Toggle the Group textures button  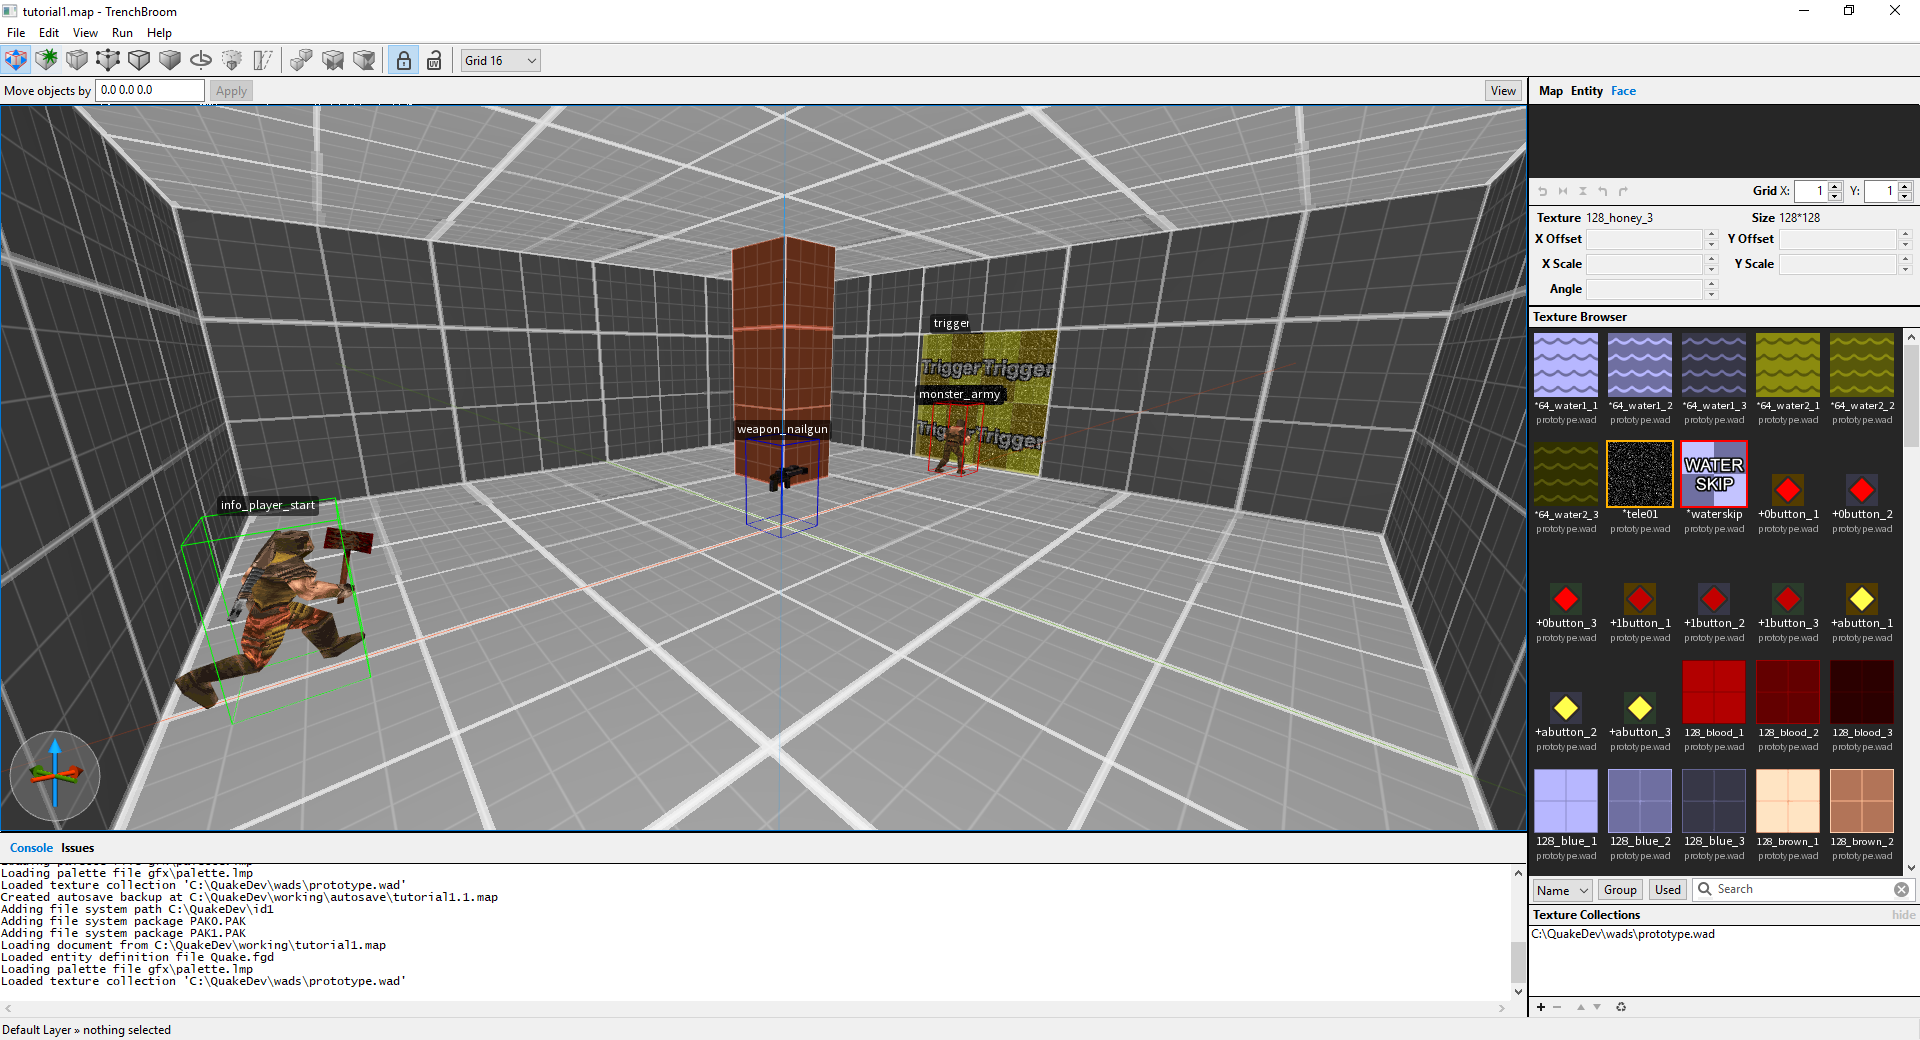click(1620, 890)
